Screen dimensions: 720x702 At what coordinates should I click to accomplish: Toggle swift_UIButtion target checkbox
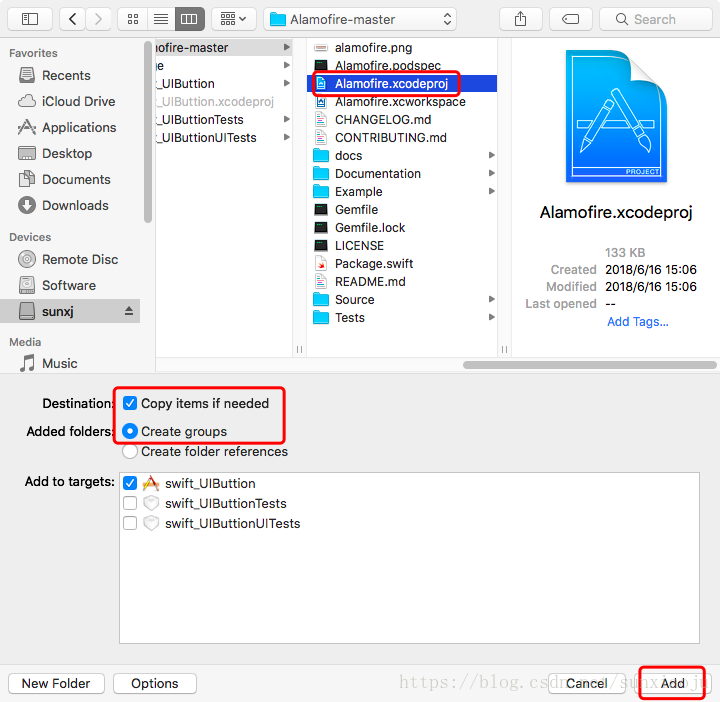click(x=130, y=483)
